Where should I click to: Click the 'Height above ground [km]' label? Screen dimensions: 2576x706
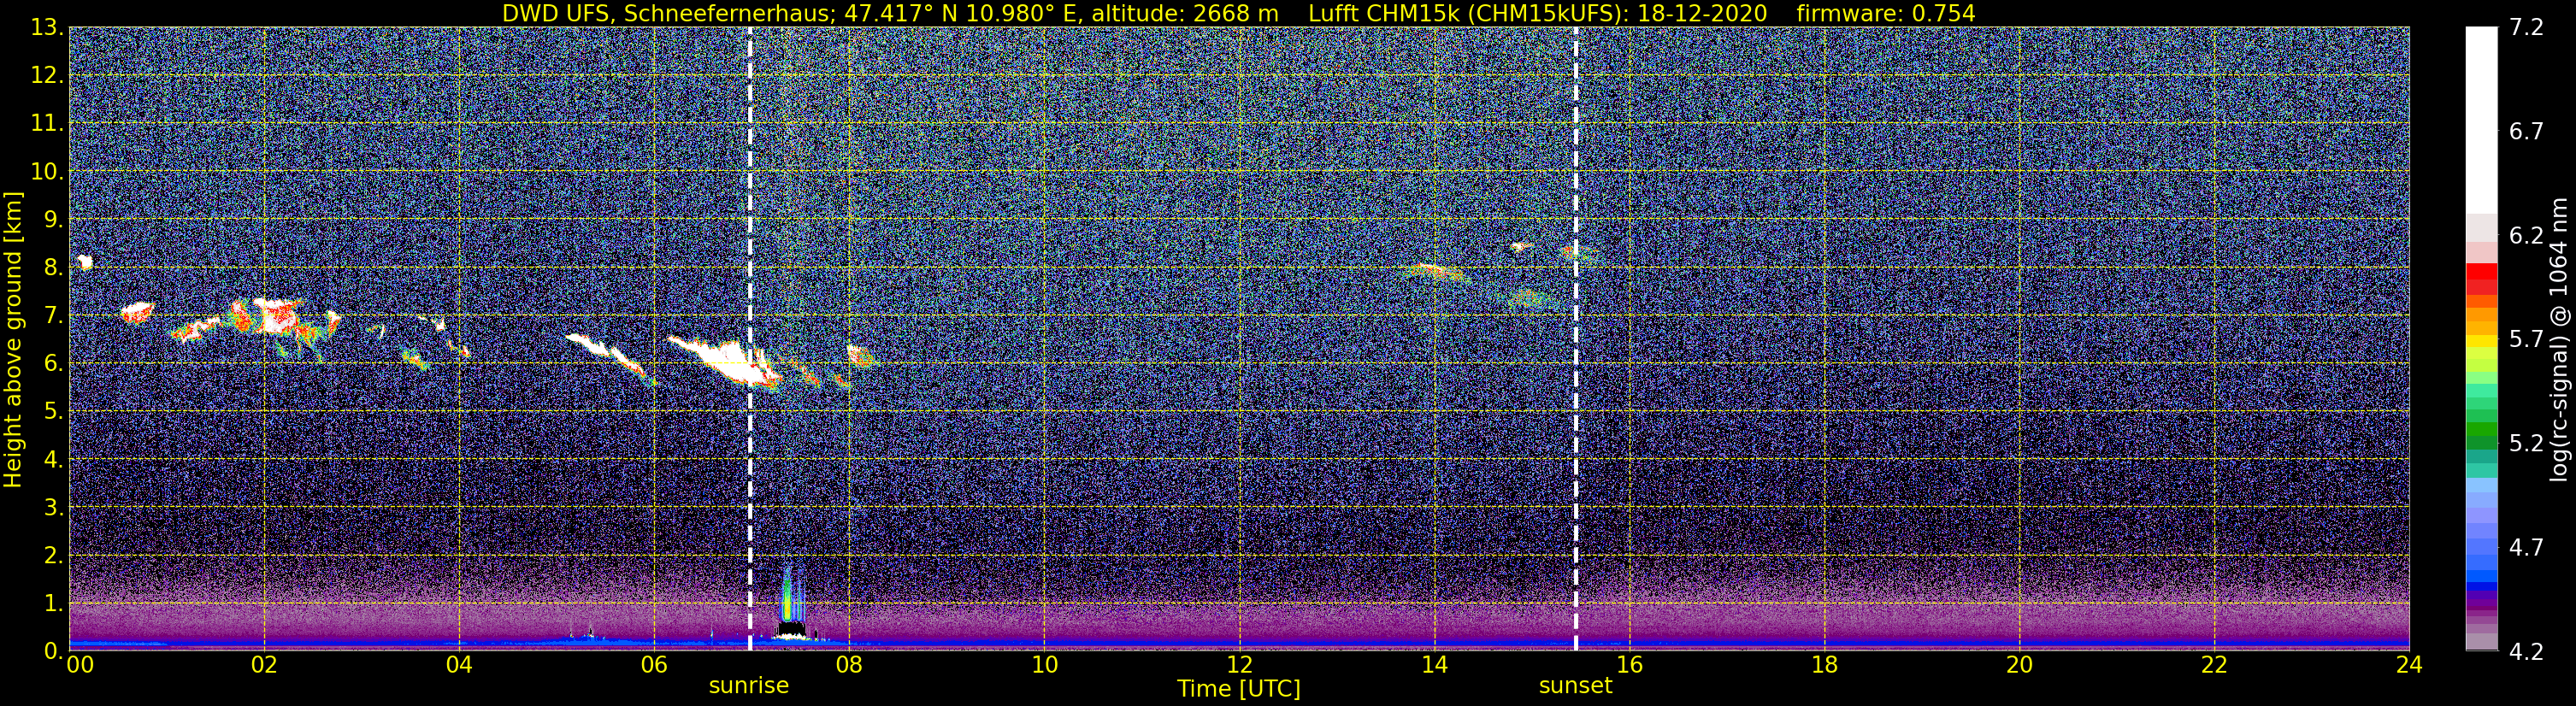pos(13,340)
